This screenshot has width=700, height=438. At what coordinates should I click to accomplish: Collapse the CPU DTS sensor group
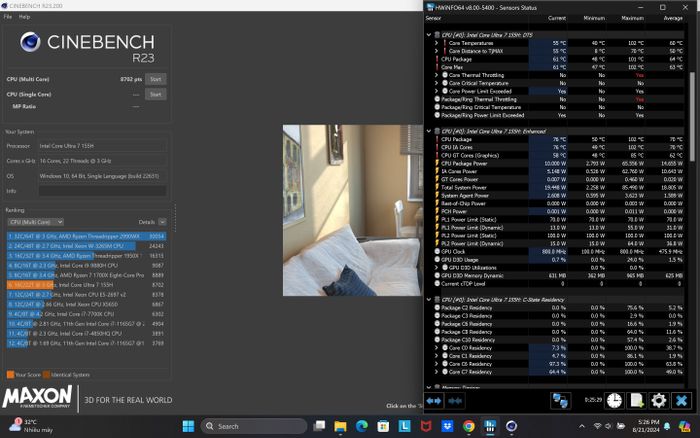[429, 35]
